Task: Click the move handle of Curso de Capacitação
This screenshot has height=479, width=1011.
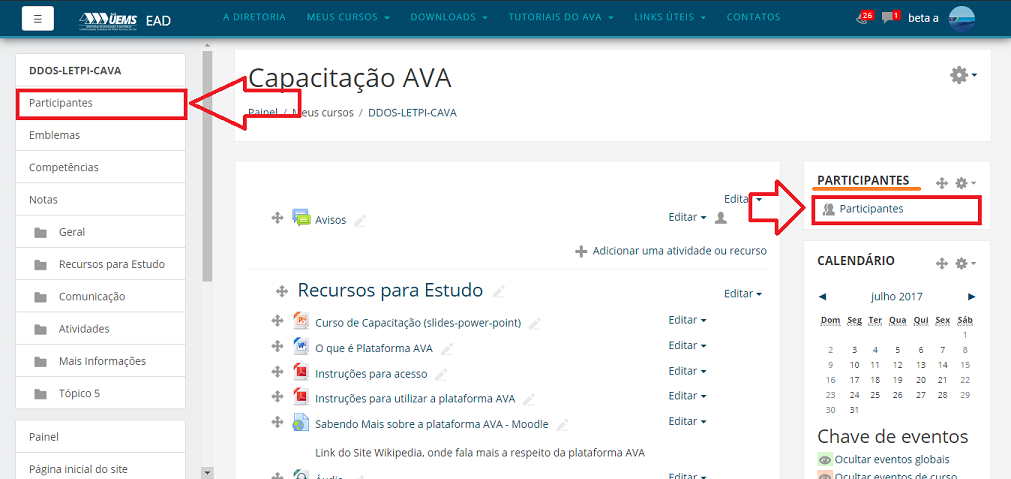Action: [x=277, y=320]
